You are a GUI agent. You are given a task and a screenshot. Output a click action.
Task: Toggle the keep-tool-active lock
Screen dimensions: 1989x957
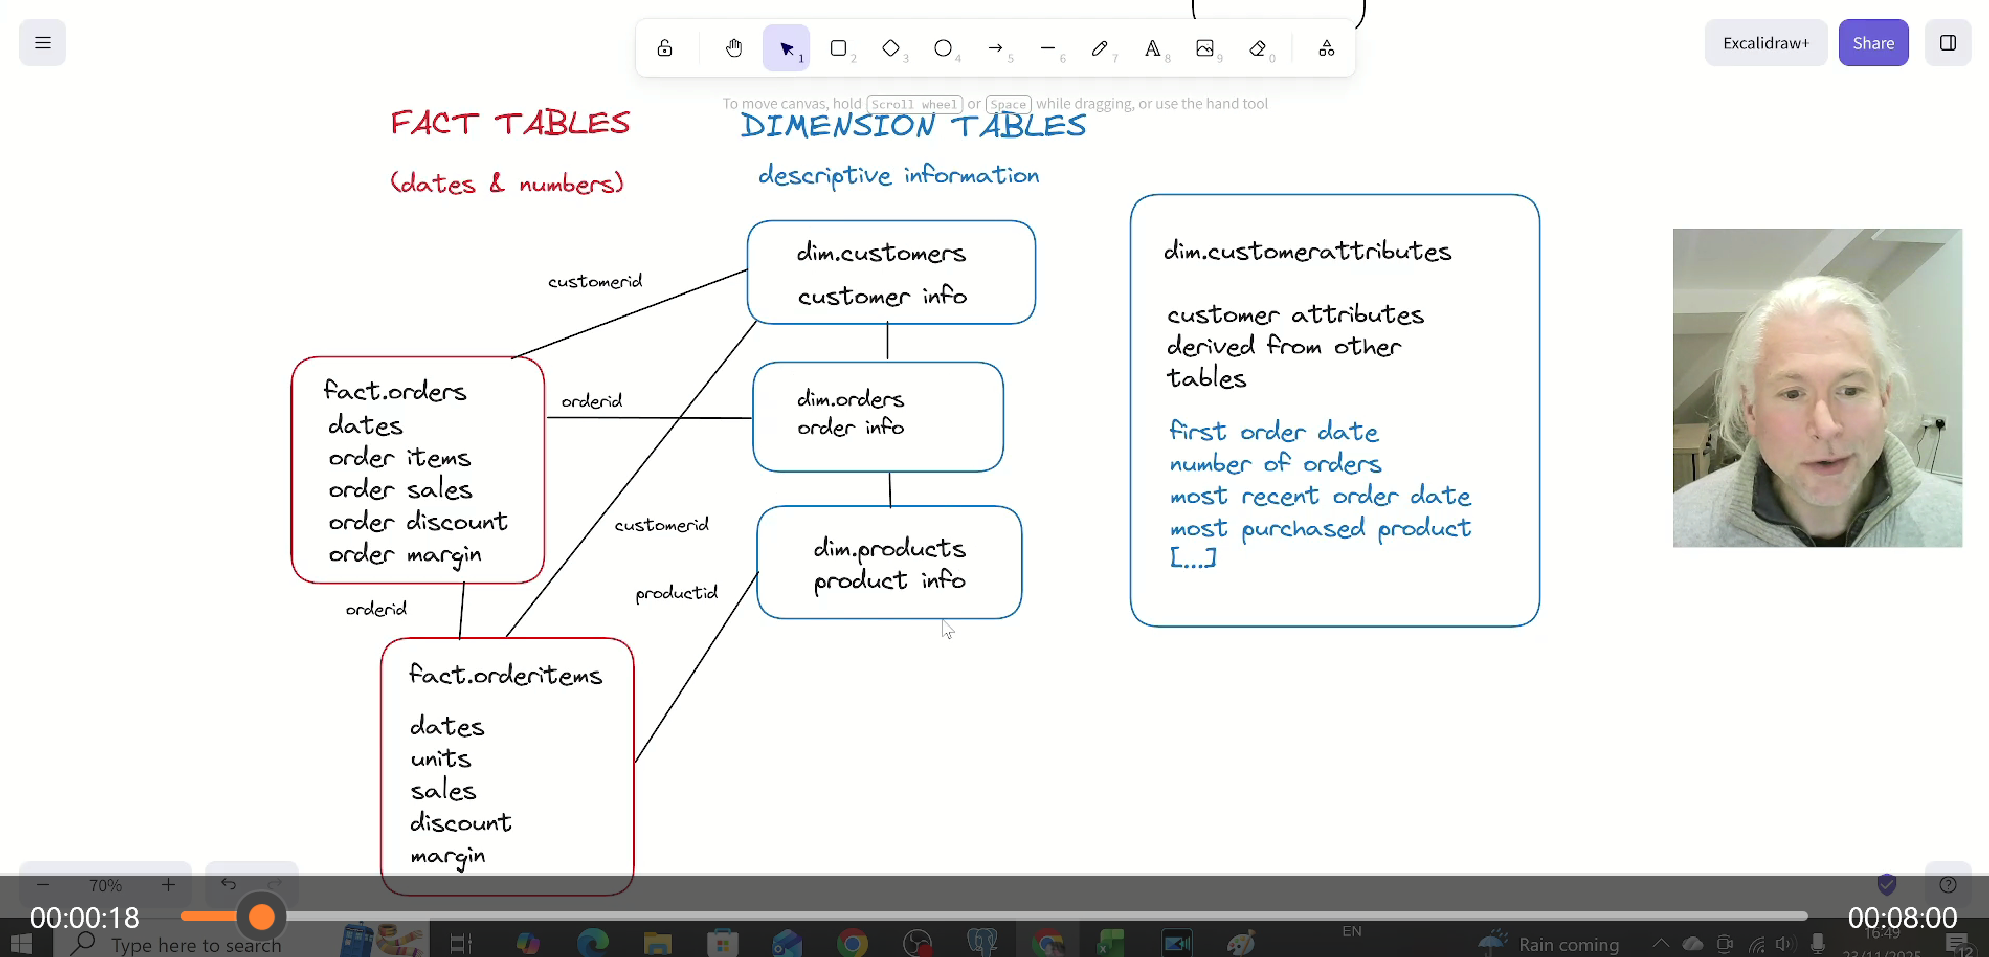[664, 48]
